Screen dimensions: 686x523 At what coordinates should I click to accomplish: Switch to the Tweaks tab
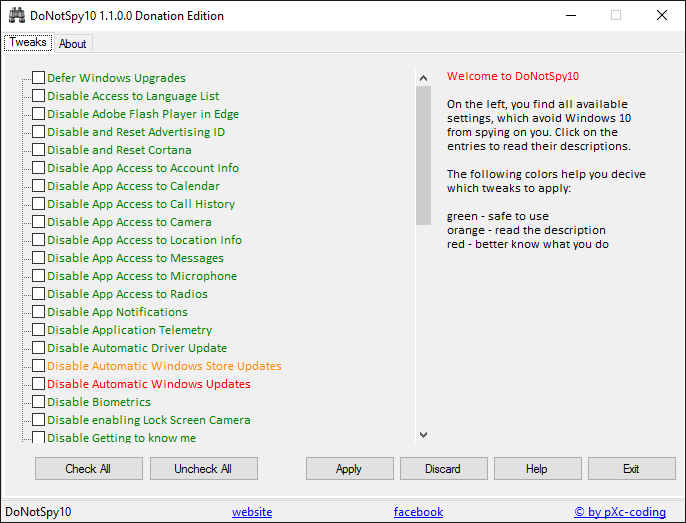28,42
